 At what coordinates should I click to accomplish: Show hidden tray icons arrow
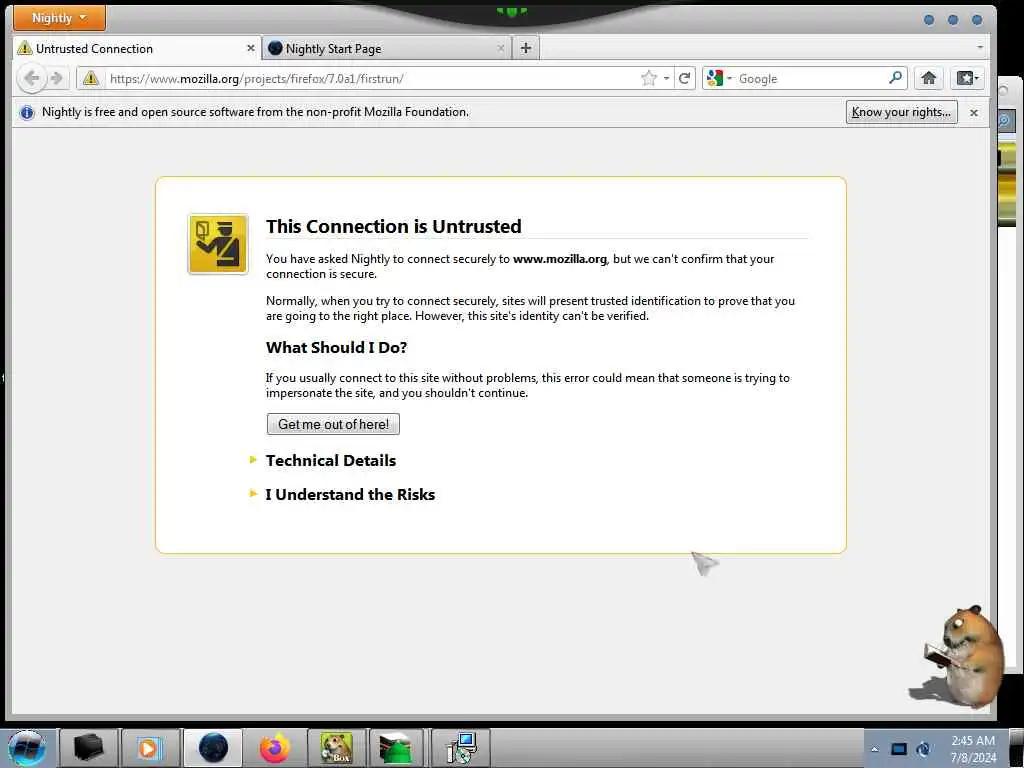874,749
